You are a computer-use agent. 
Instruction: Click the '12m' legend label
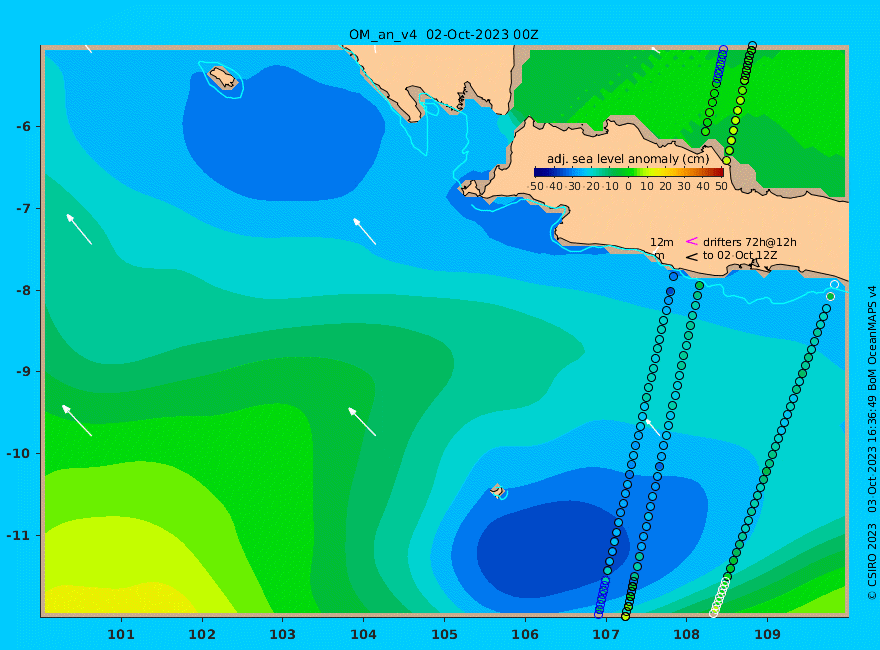click(x=662, y=242)
